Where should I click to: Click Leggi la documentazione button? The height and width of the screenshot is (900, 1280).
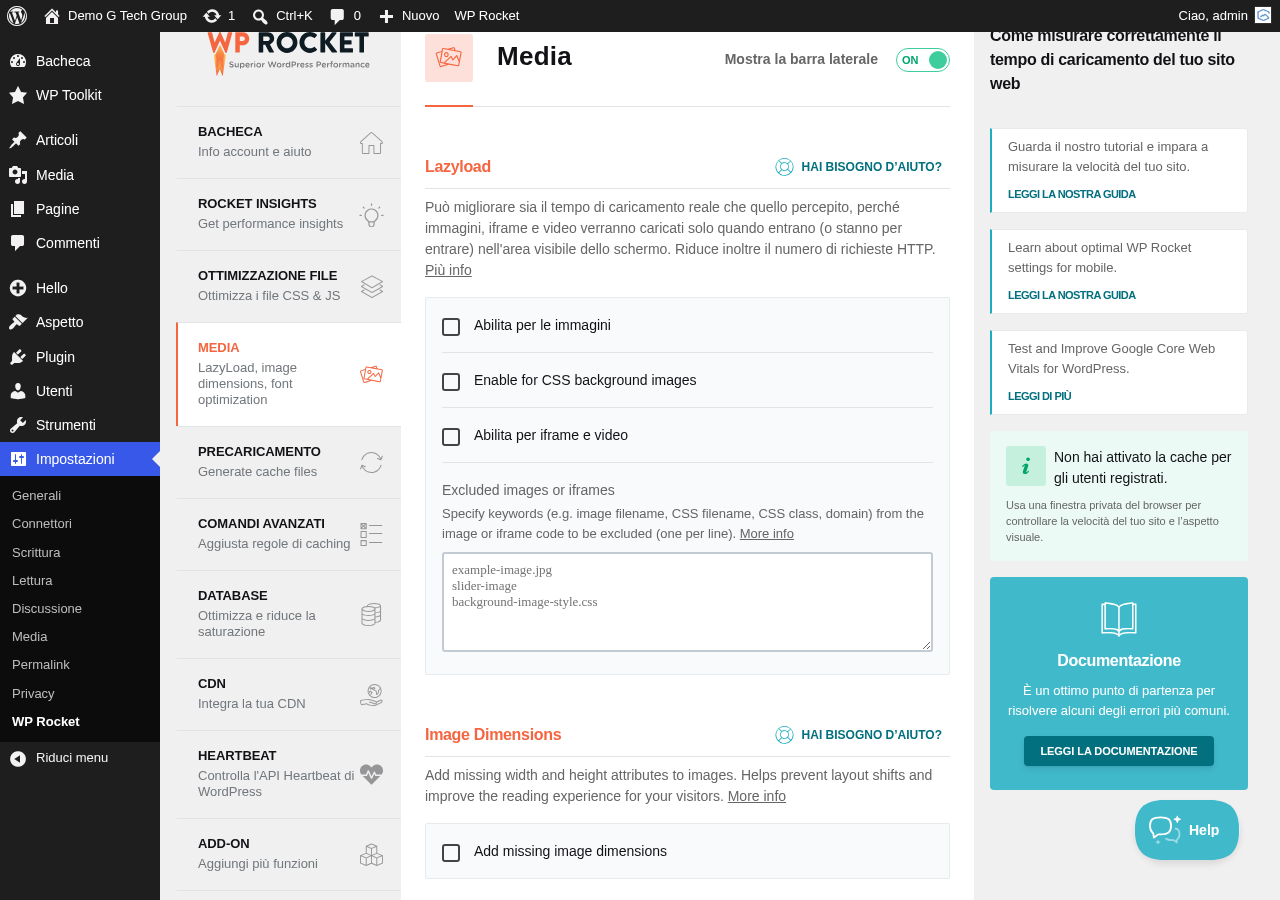[1119, 751]
